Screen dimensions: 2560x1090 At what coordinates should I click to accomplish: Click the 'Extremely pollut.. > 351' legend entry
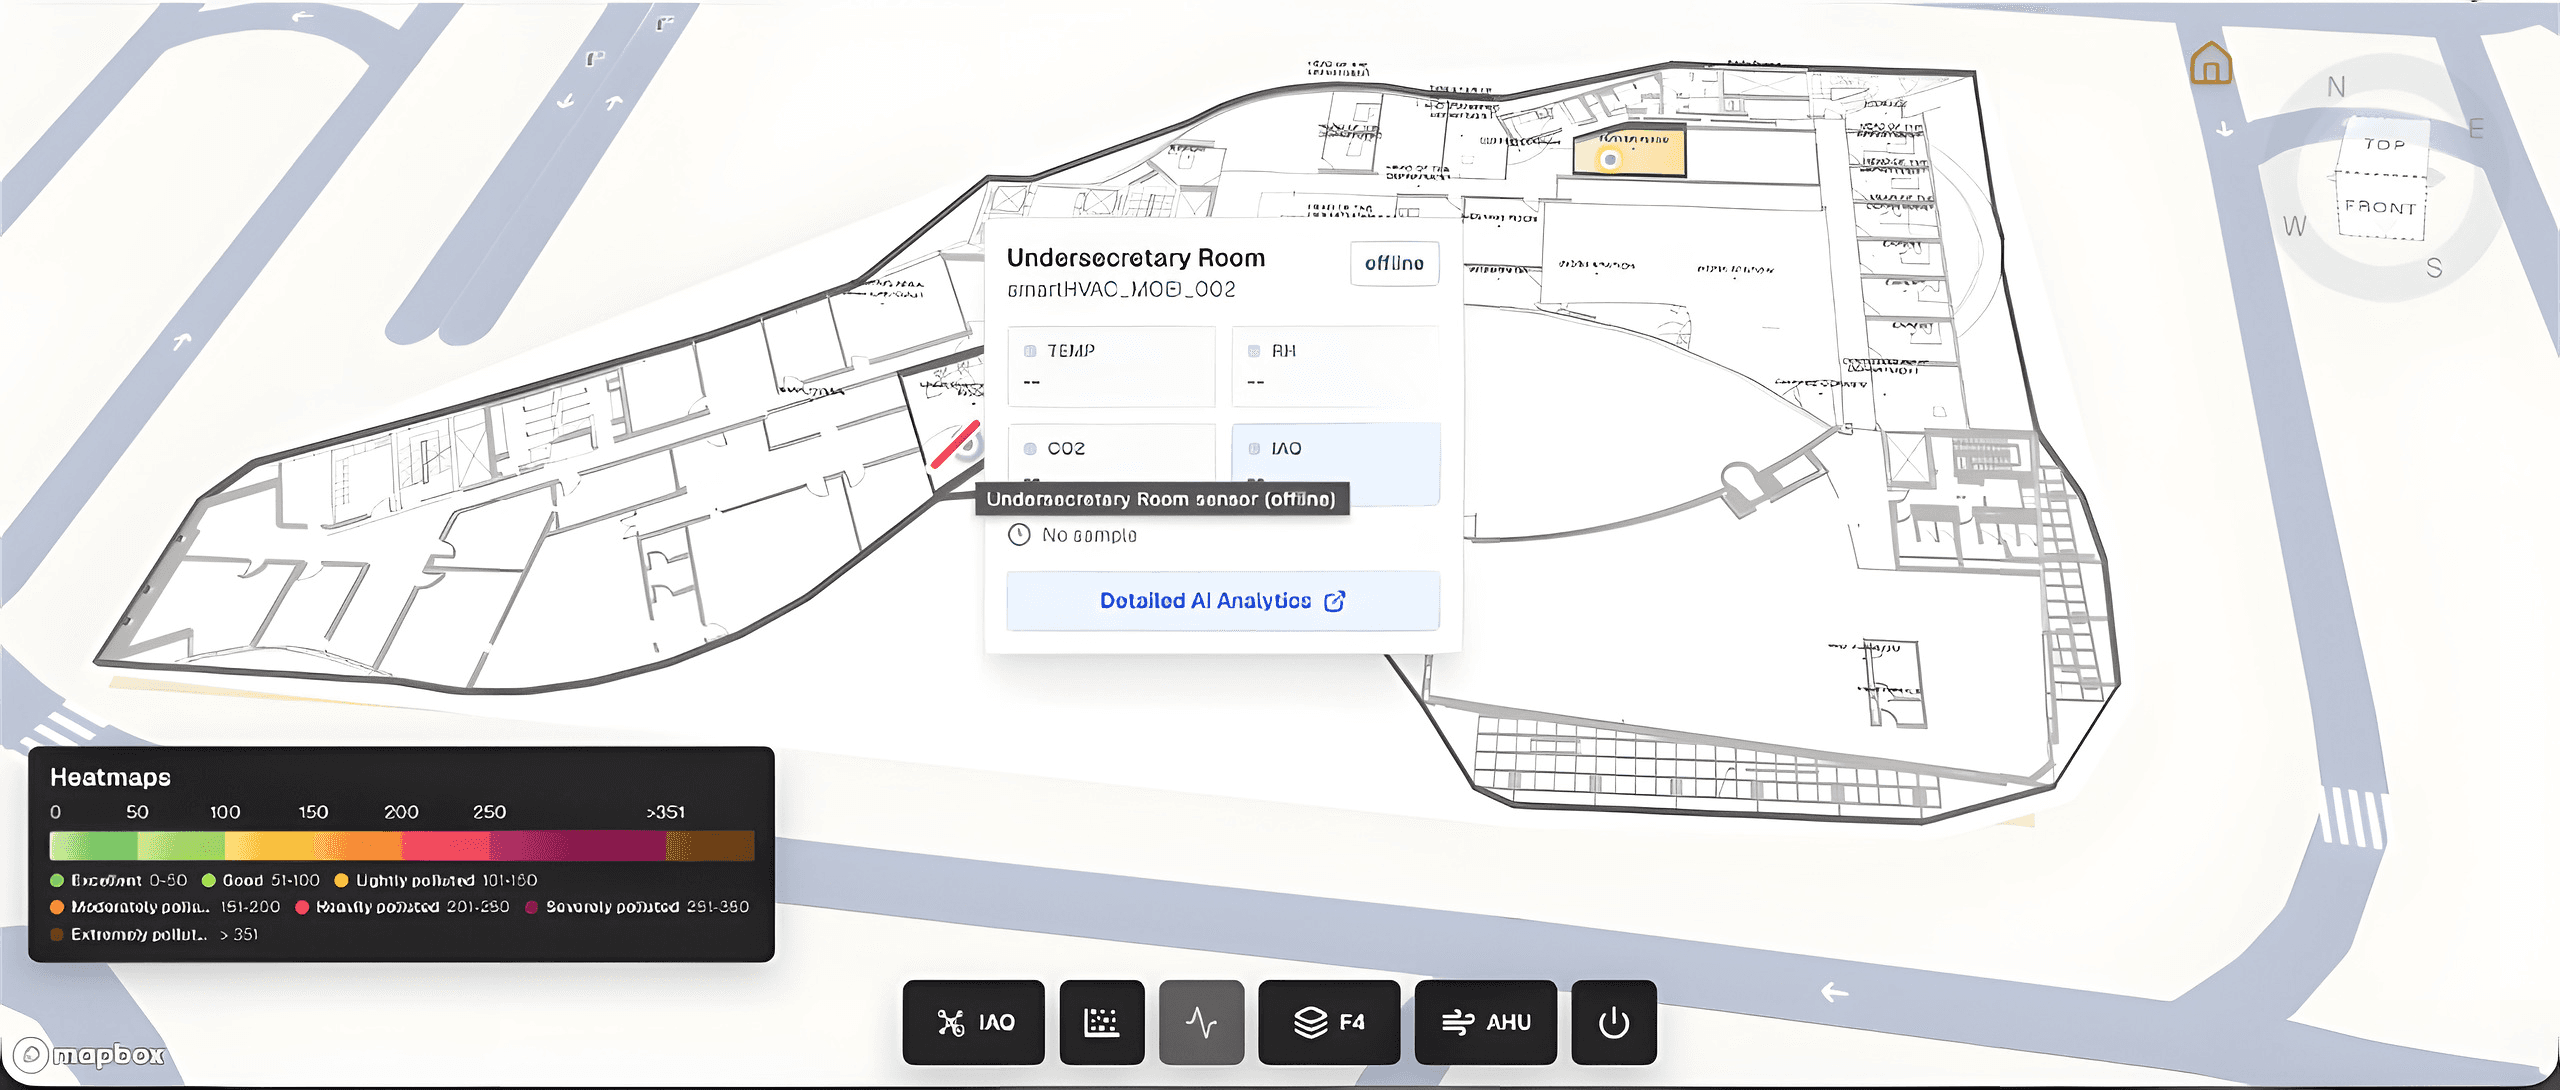click(x=154, y=934)
